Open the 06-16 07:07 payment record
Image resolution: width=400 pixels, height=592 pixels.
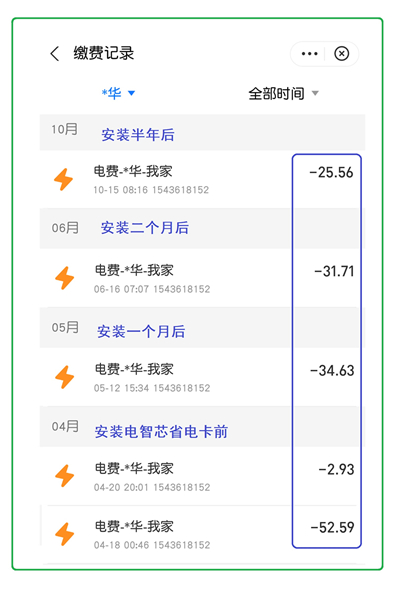[x=202, y=278]
